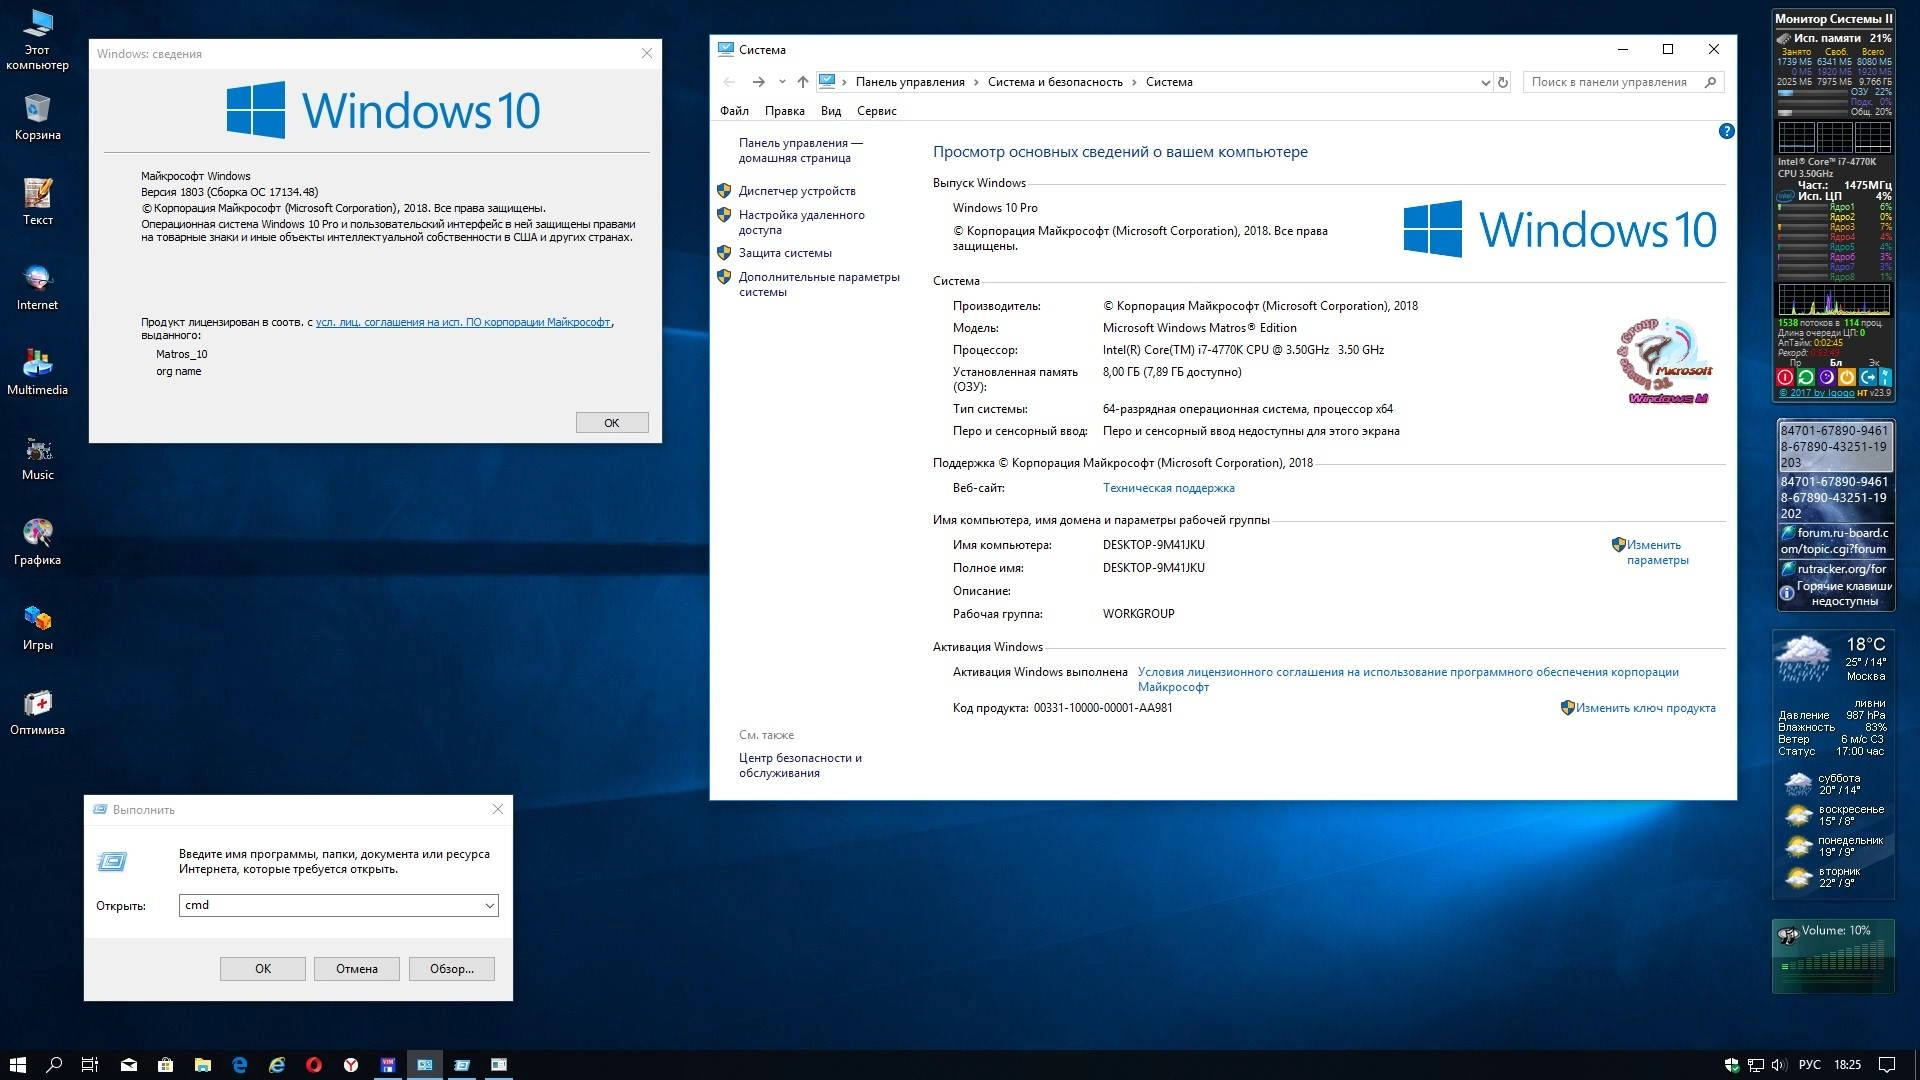Select Панель управления breadcrumb item

pyautogui.click(x=910, y=82)
